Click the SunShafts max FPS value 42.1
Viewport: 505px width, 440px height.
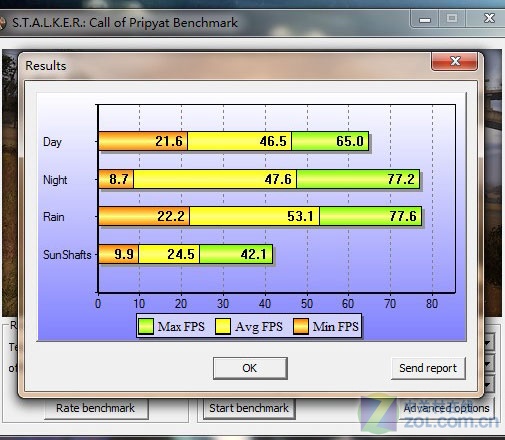(254, 254)
